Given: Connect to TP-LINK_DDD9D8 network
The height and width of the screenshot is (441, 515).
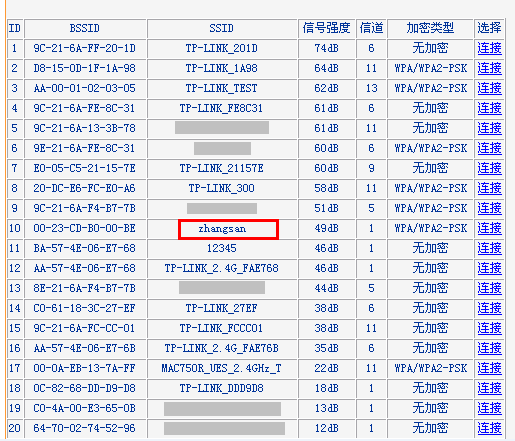Looking at the screenshot, I should pos(489,388).
